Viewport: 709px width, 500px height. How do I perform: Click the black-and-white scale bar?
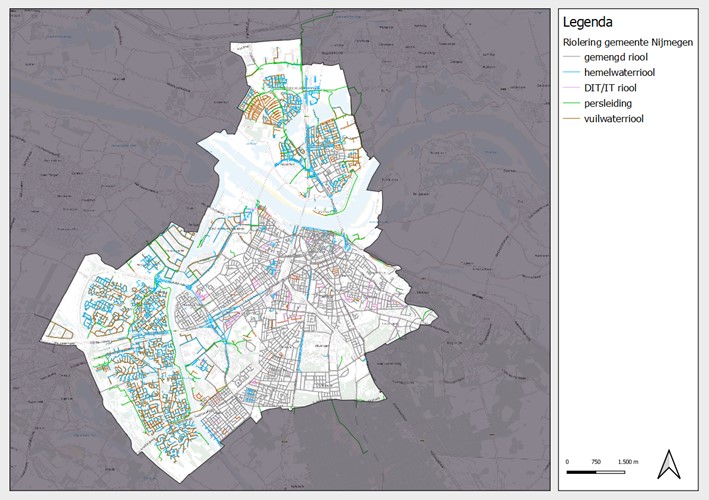point(597,470)
